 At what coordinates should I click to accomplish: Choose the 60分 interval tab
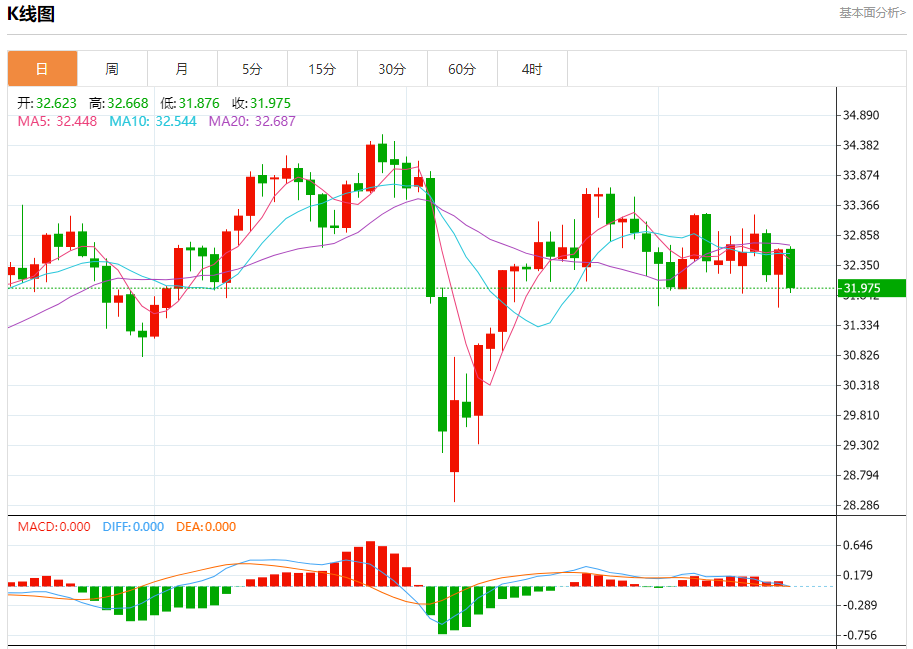(462, 69)
